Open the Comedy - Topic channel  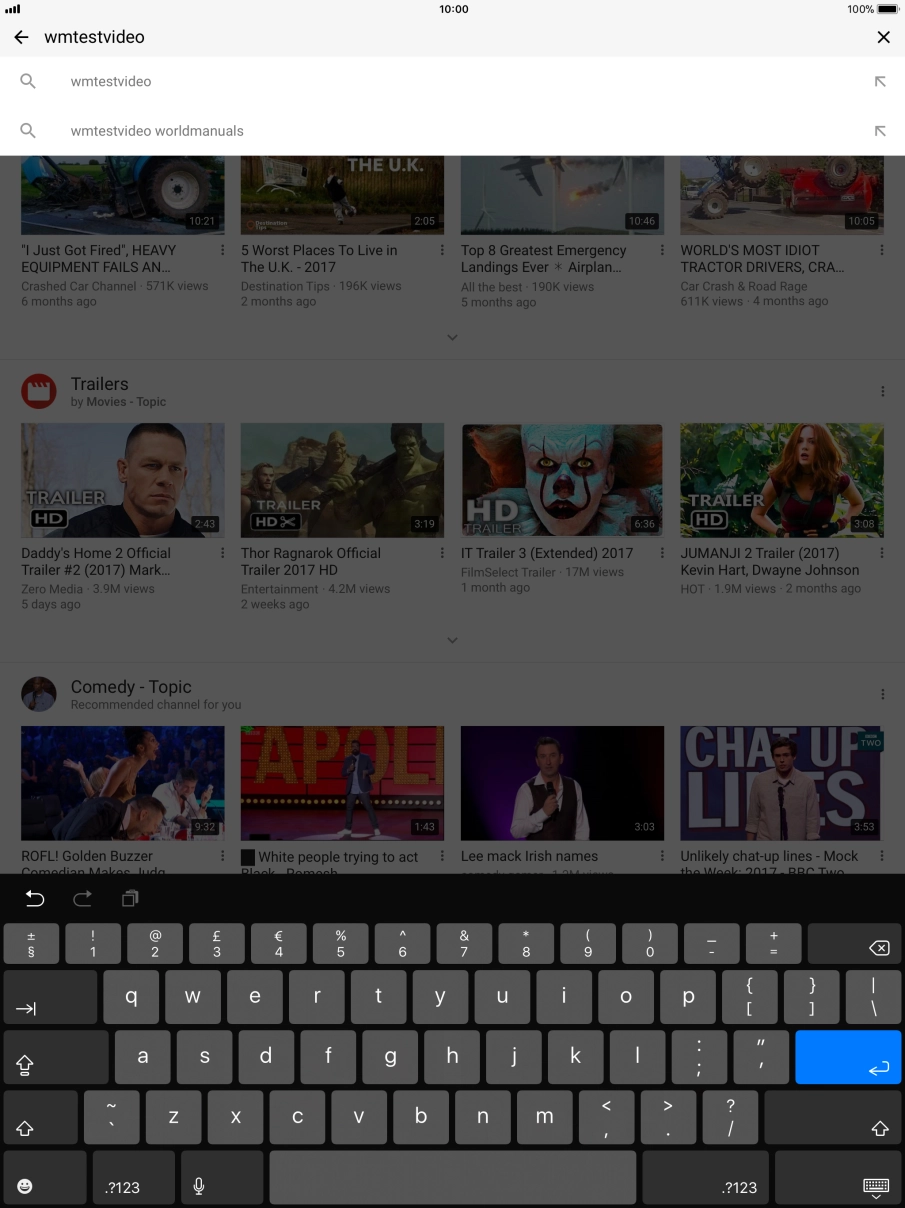pos(131,687)
